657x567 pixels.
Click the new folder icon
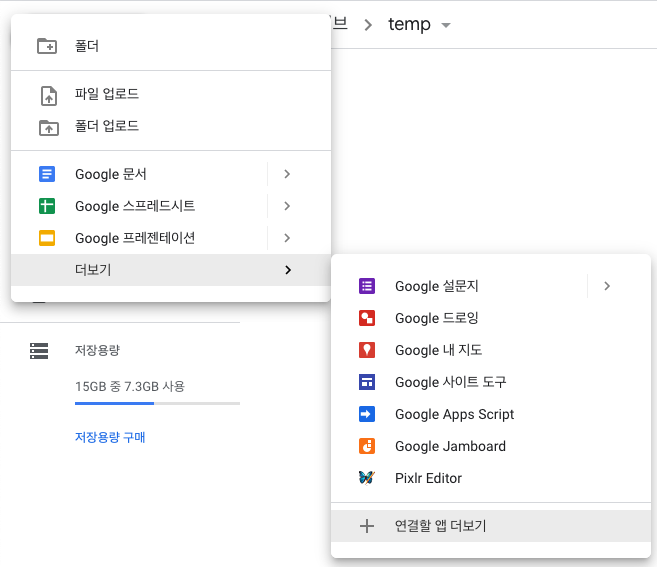tap(47, 46)
